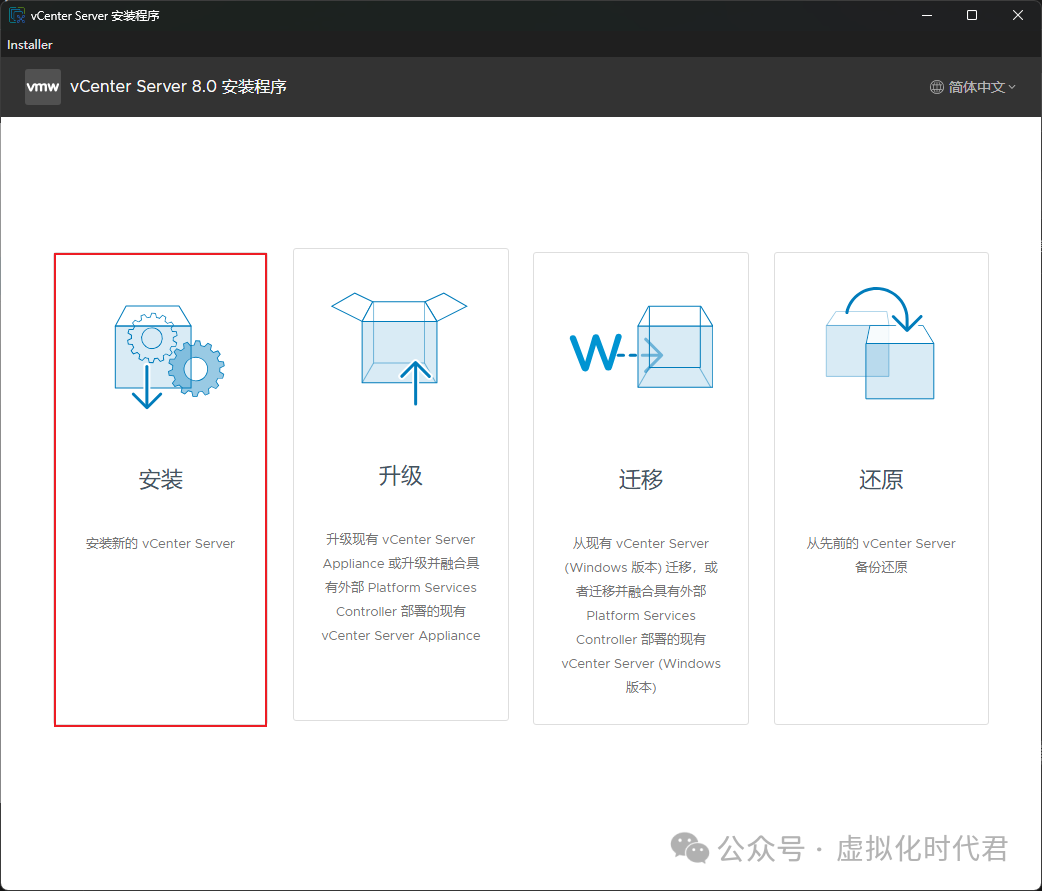Close the vCenter Server installer window
The width and height of the screenshot is (1042, 891).
point(1017,15)
